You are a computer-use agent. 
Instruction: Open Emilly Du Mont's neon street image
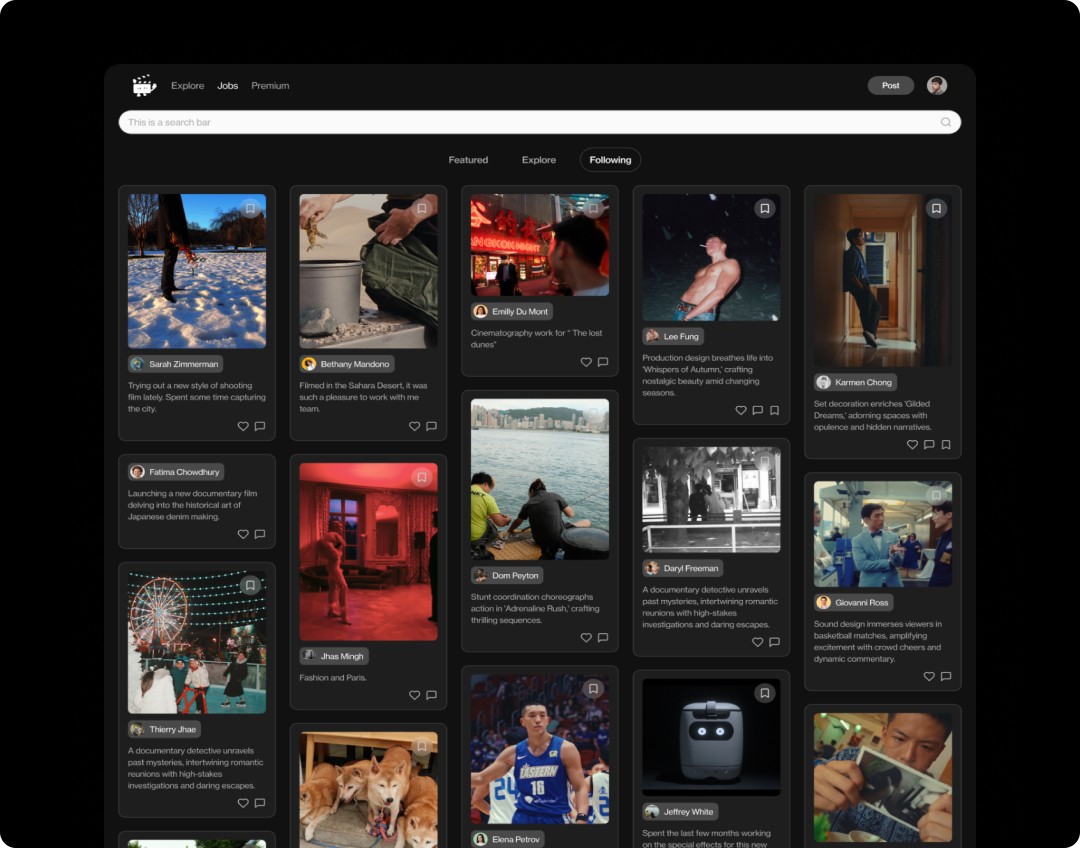tap(540, 245)
